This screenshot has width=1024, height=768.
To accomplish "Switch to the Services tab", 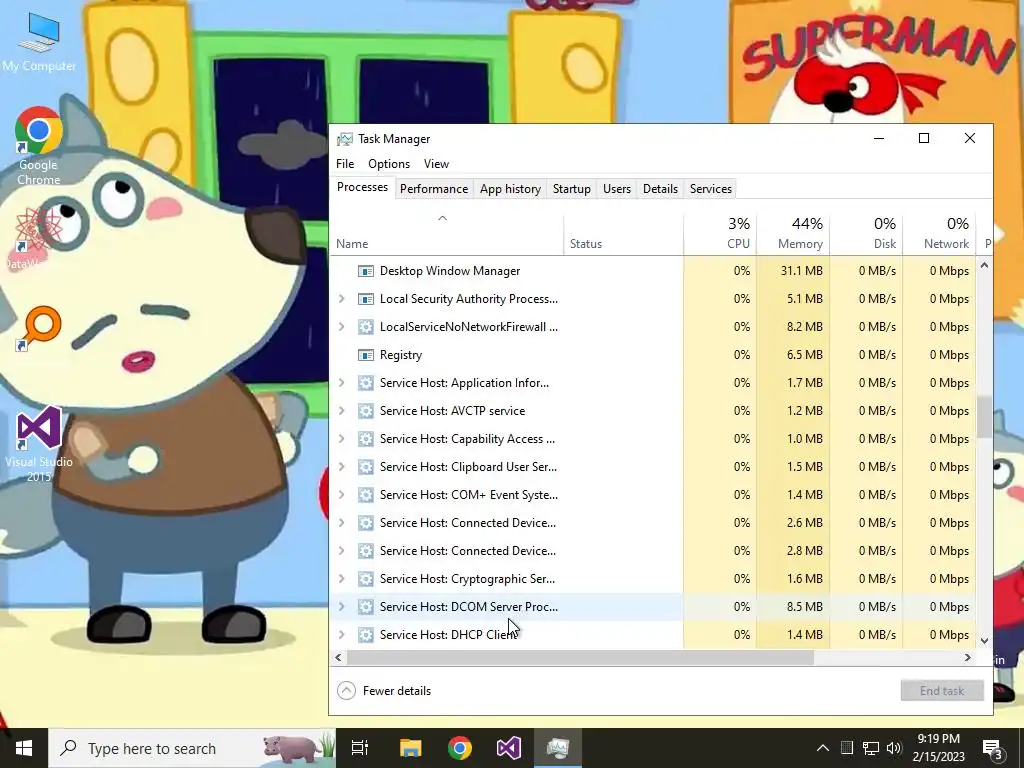I will point(711,189).
